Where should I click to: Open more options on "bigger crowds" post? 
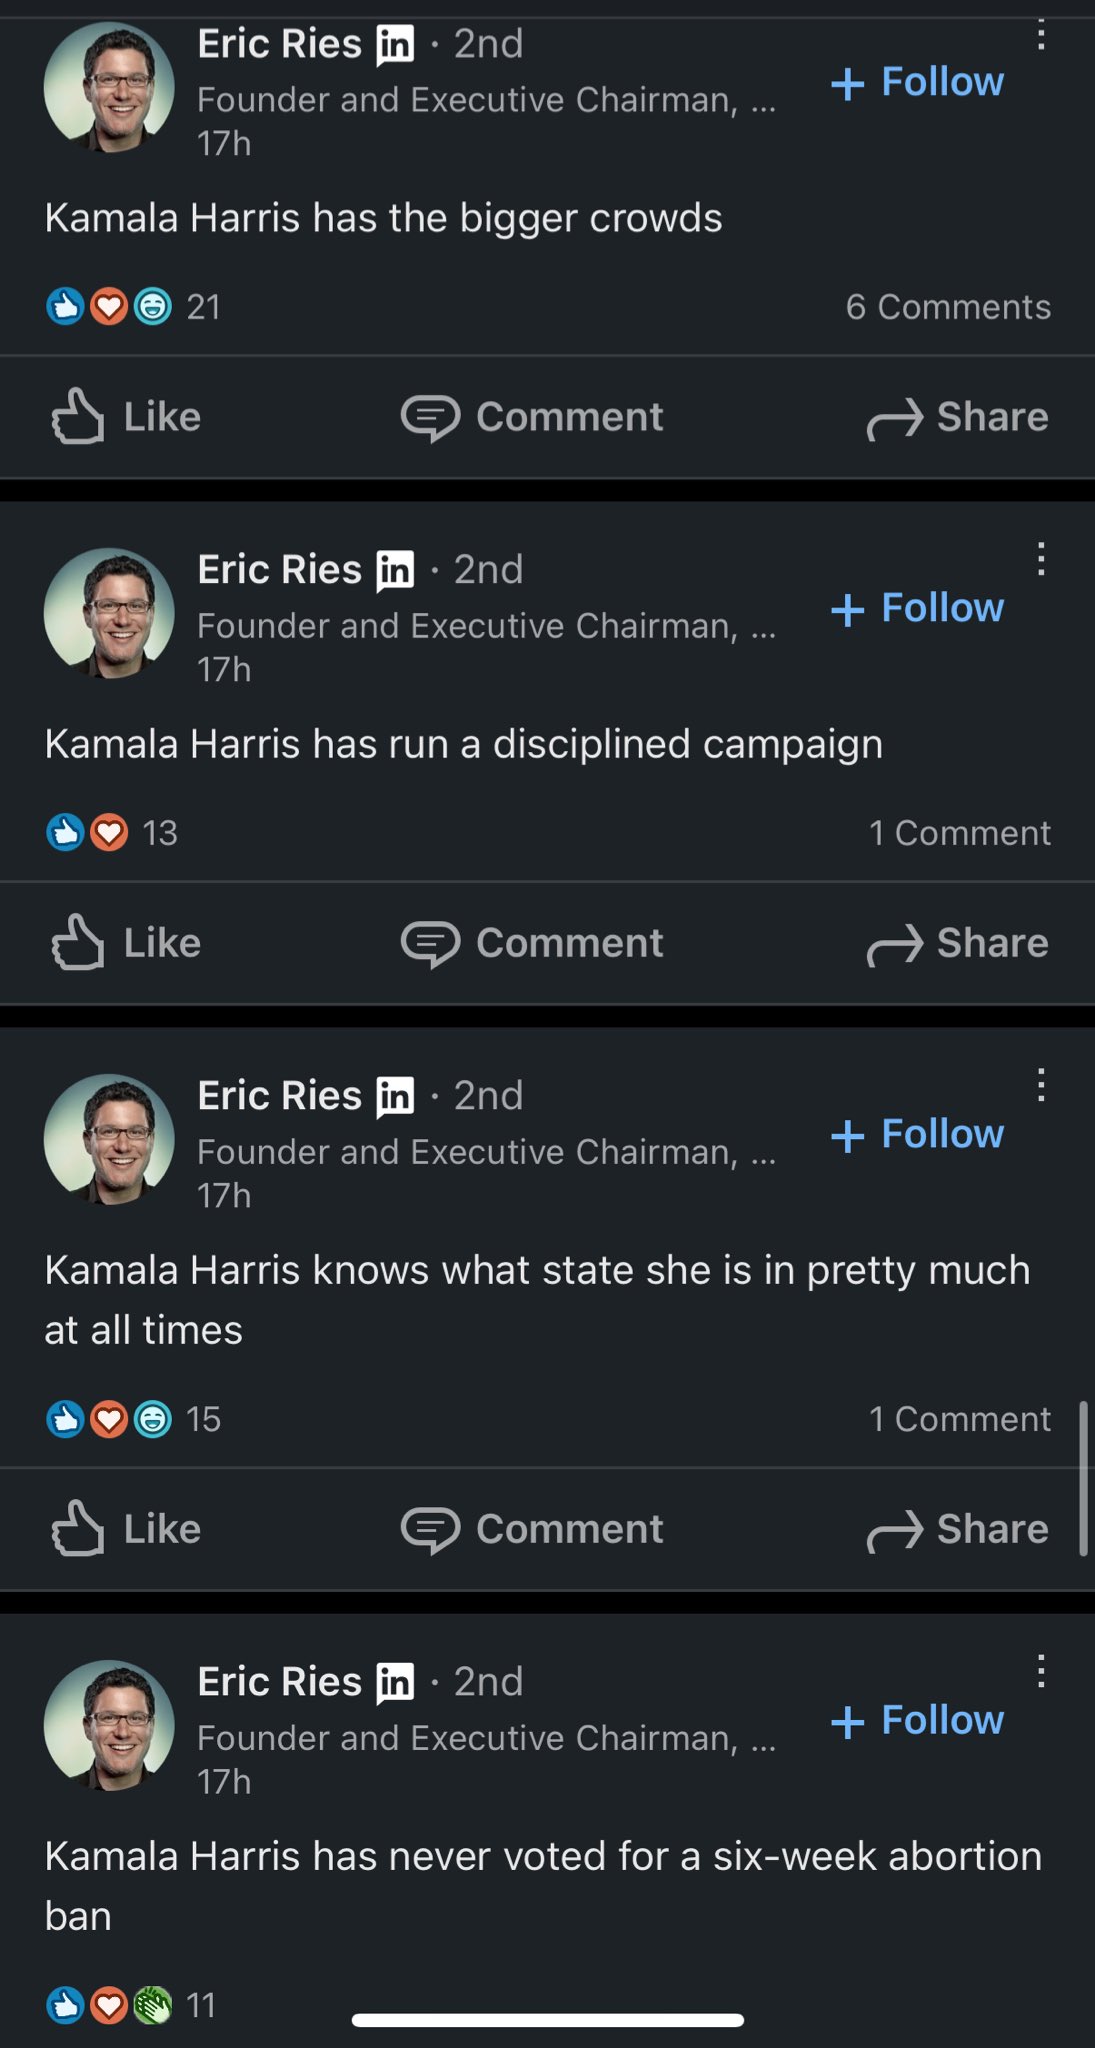click(1041, 36)
